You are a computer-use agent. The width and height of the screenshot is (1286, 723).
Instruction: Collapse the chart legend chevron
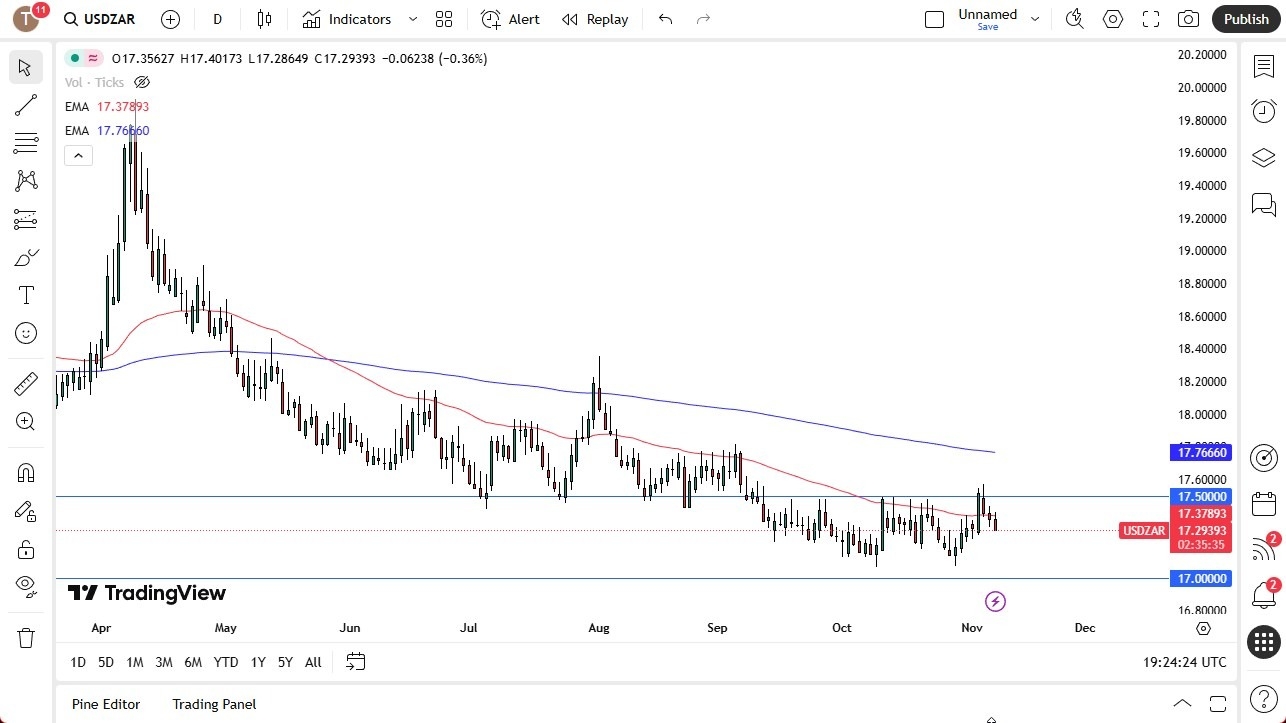pos(78,155)
